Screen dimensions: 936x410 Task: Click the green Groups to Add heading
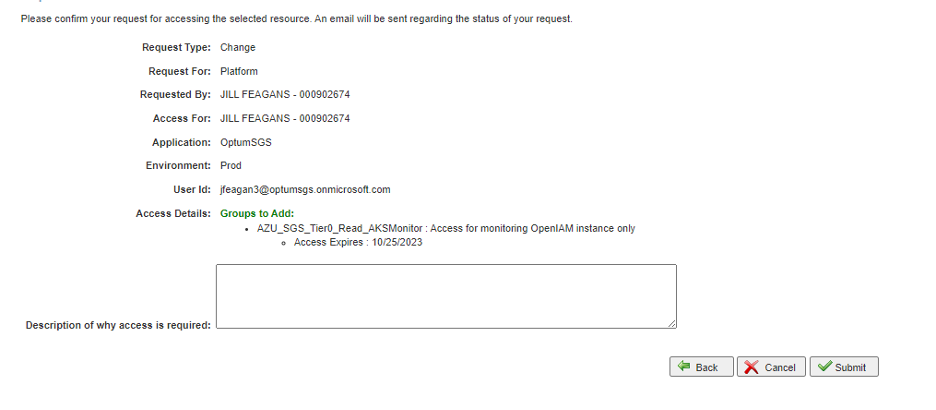(256, 213)
